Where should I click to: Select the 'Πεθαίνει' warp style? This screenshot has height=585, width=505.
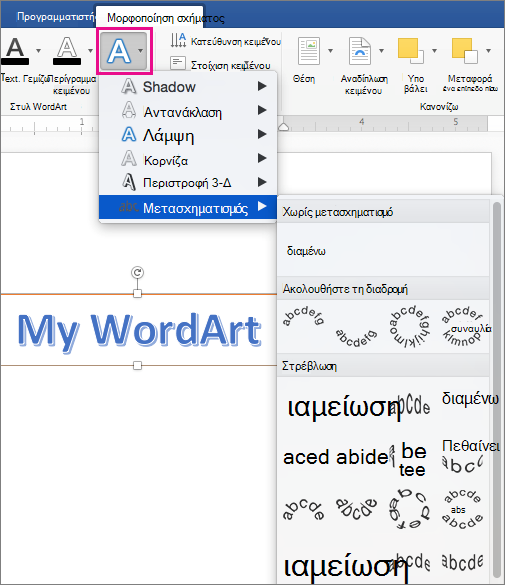coord(470,446)
